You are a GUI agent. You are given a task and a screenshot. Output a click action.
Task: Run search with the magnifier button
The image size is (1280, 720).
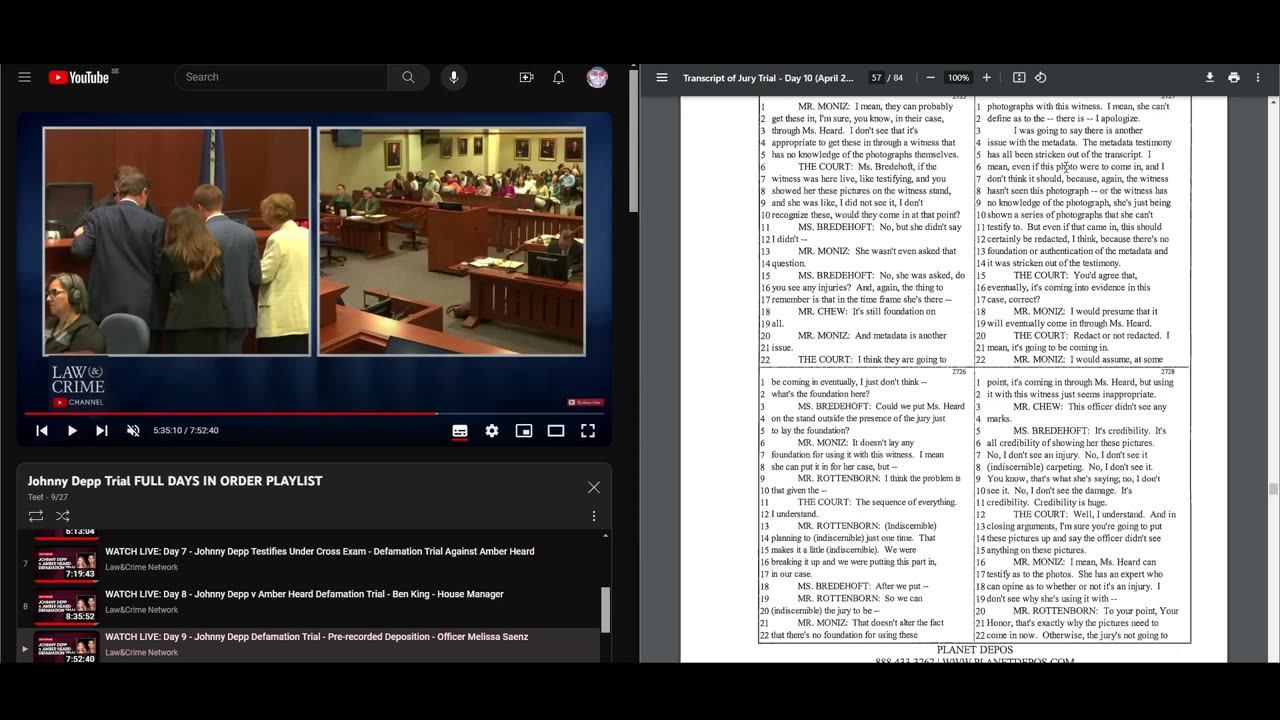tap(408, 77)
